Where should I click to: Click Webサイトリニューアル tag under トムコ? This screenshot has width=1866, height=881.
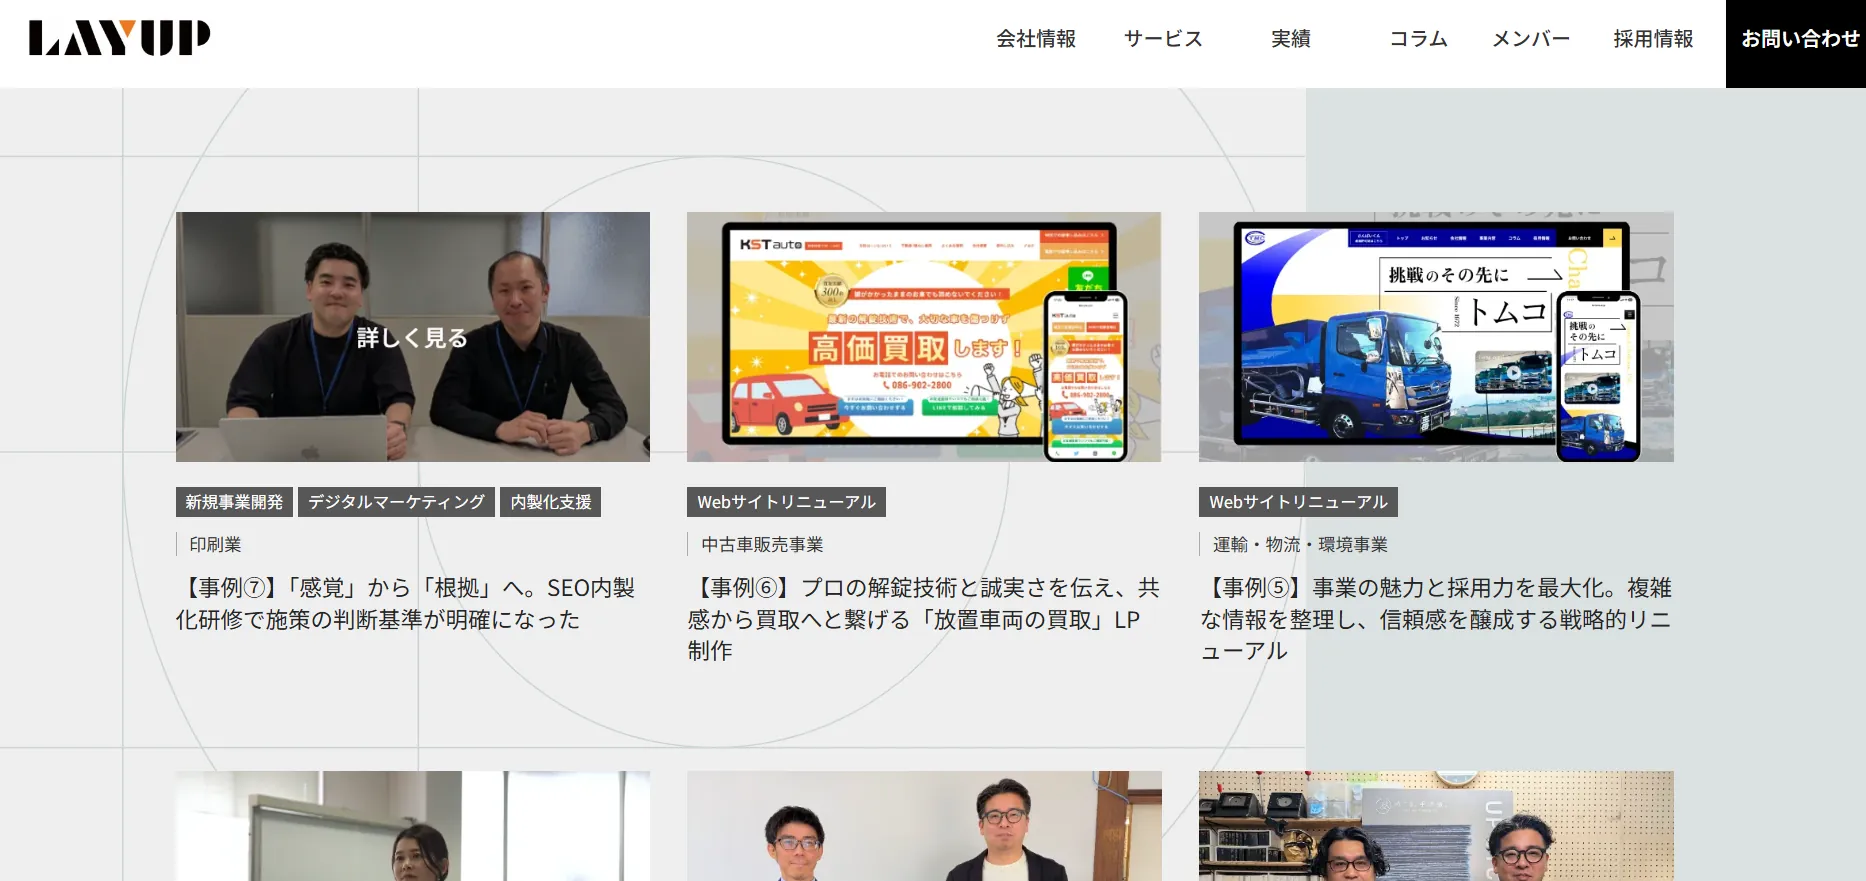(1298, 502)
